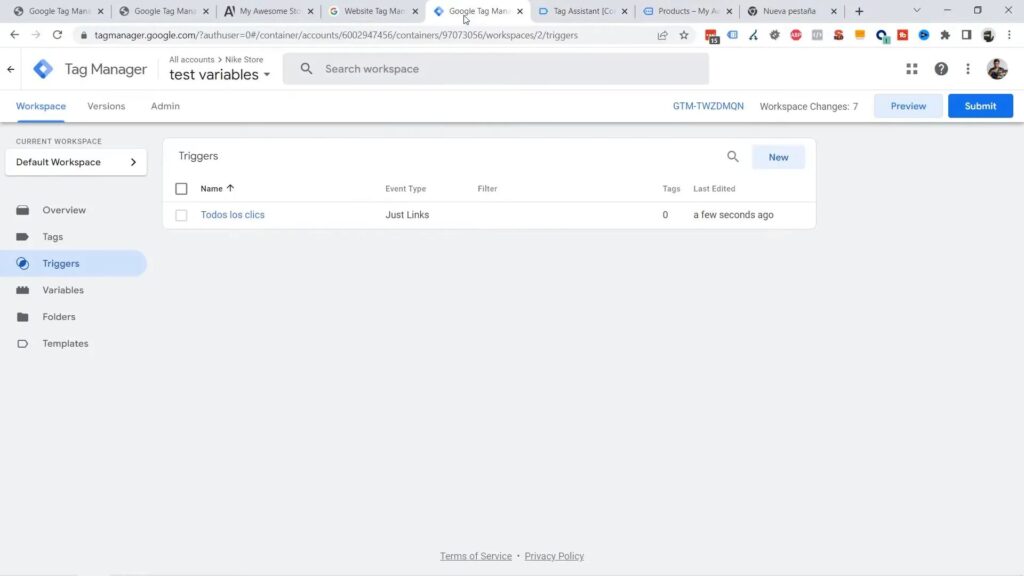The width and height of the screenshot is (1024, 576).
Task: Bookmark this page with star icon
Action: (x=684, y=35)
